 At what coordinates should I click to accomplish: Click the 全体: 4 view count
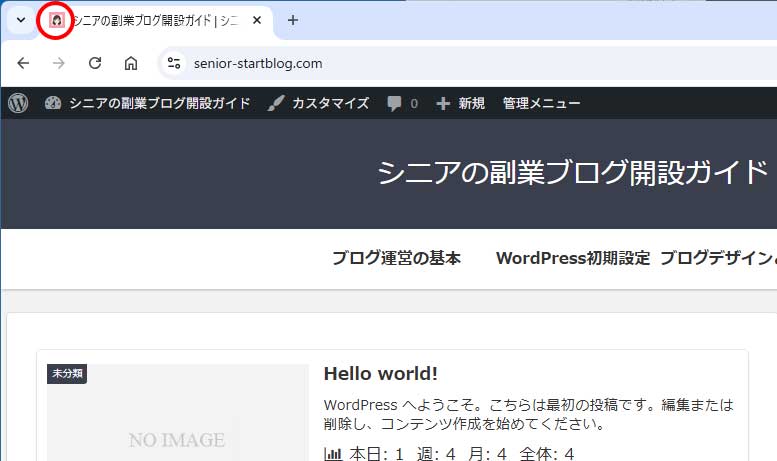547,454
